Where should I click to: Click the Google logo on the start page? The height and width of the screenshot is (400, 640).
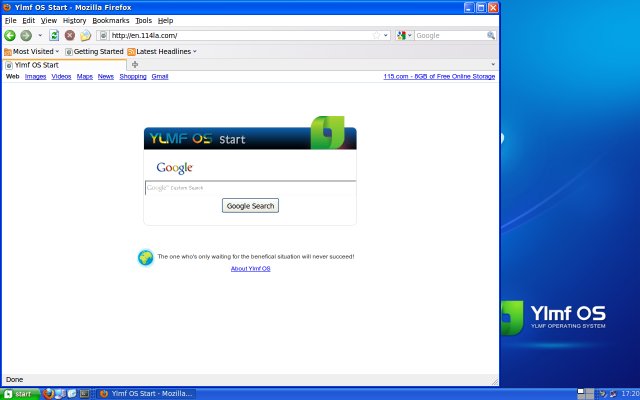pos(174,168)
